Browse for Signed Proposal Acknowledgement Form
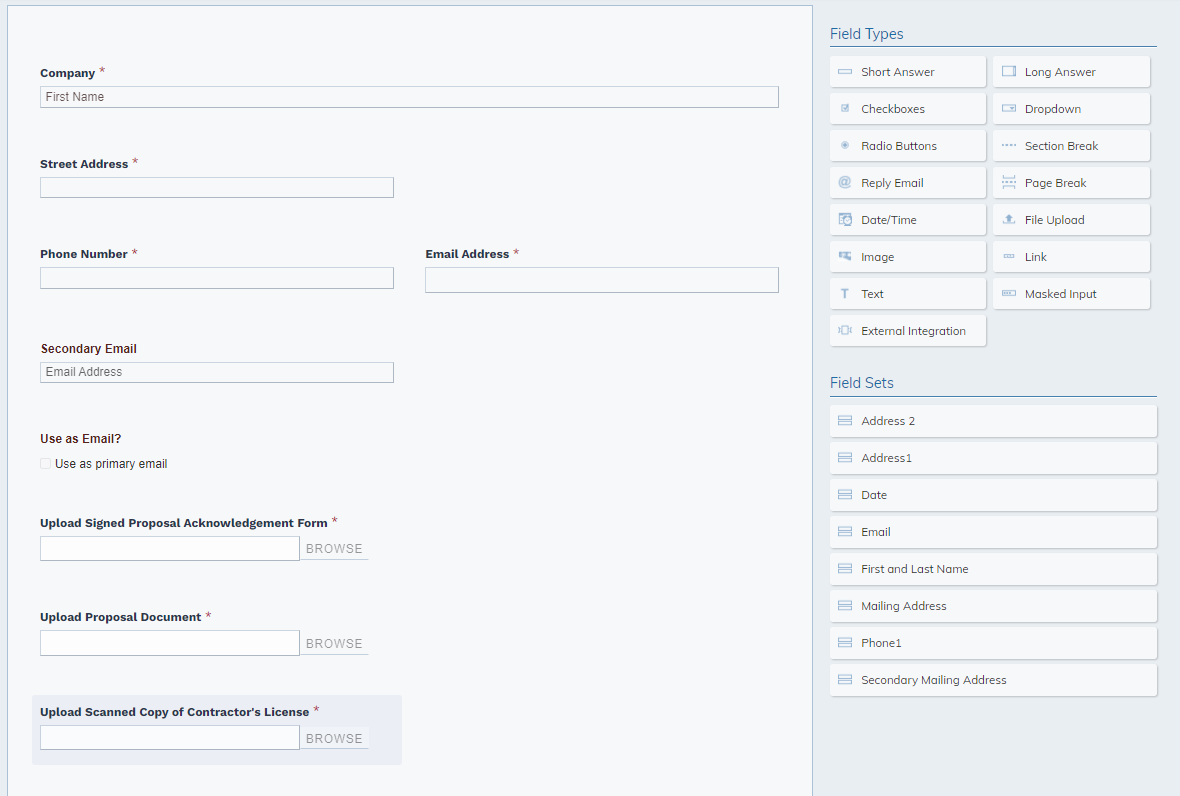 pyautogui.click(x=334, y=548)
